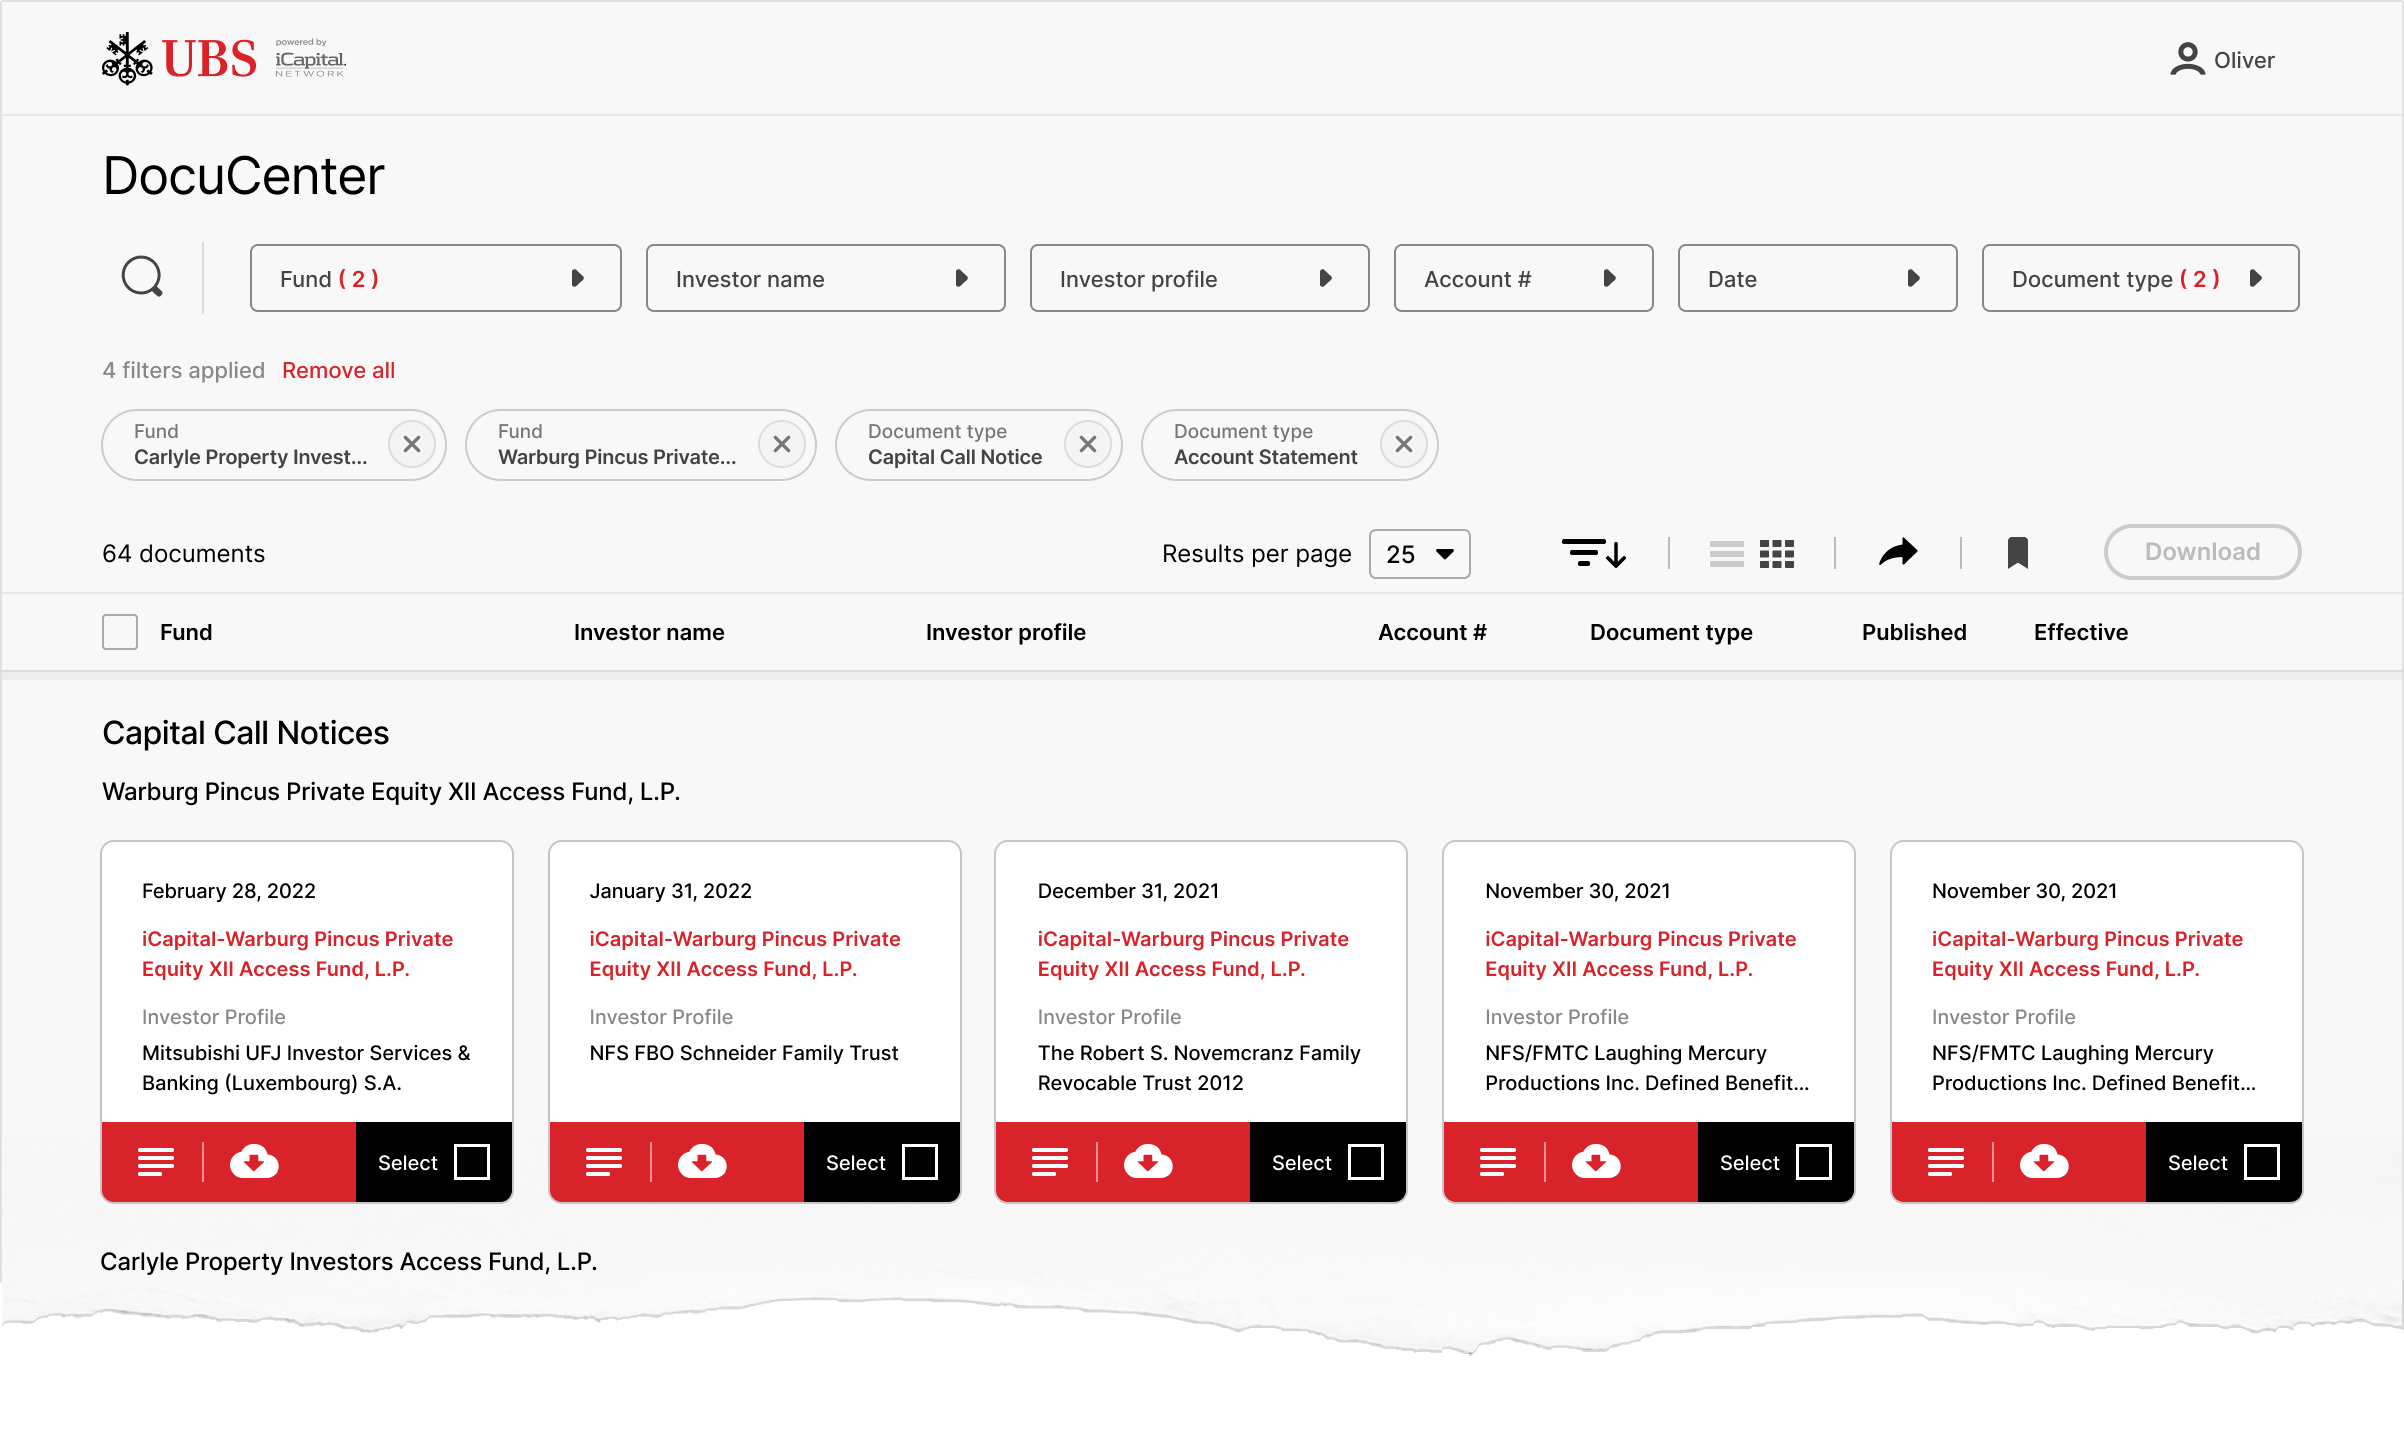Click the Capital Call Notices section heading
Screen dimensions: 2404x1452
click(246, 733)
